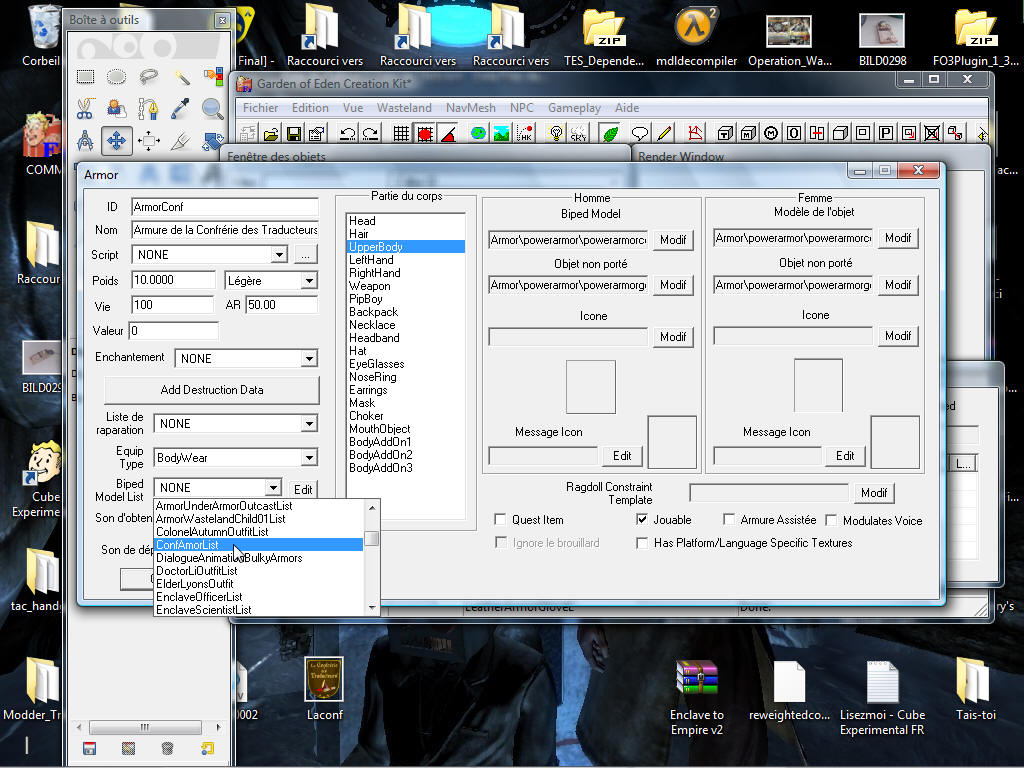The image size is (1024, 768).
Task: Choose EnclaveOfficerList in the dropdown list
Action: [259, 597]
